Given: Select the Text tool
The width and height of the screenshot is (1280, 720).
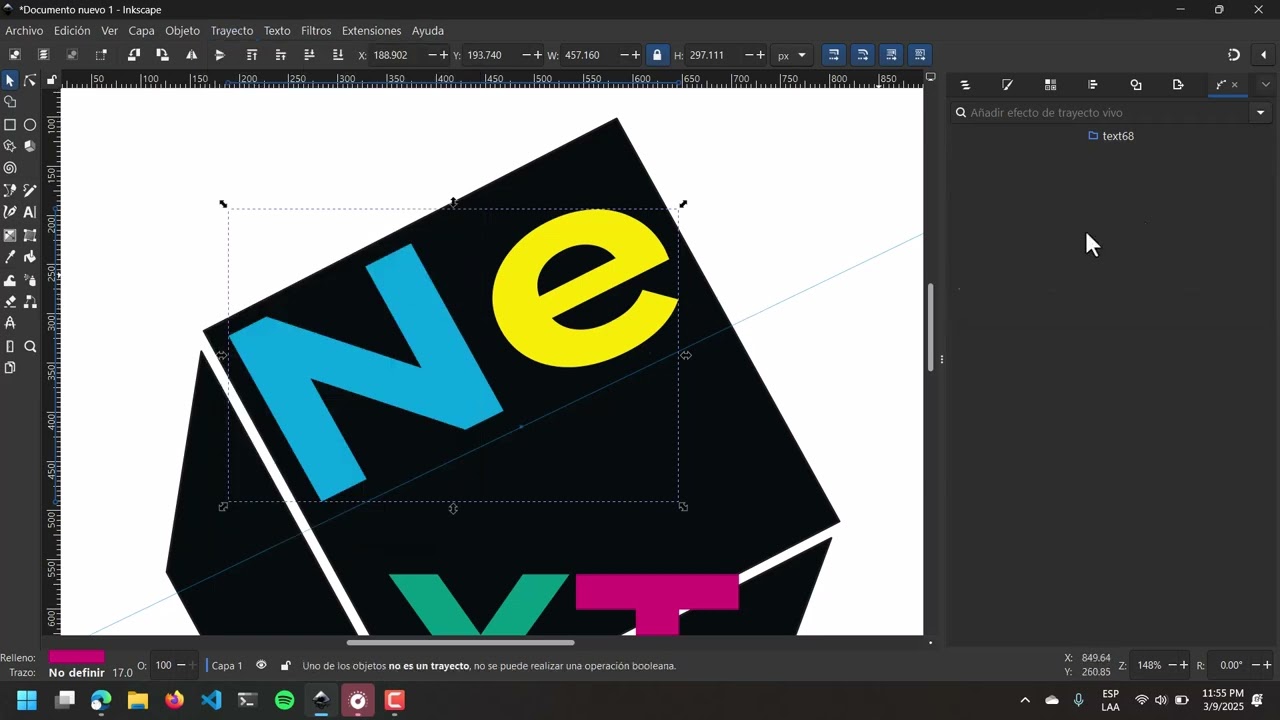Looking at the screenshot, I should tap(30, 212).
